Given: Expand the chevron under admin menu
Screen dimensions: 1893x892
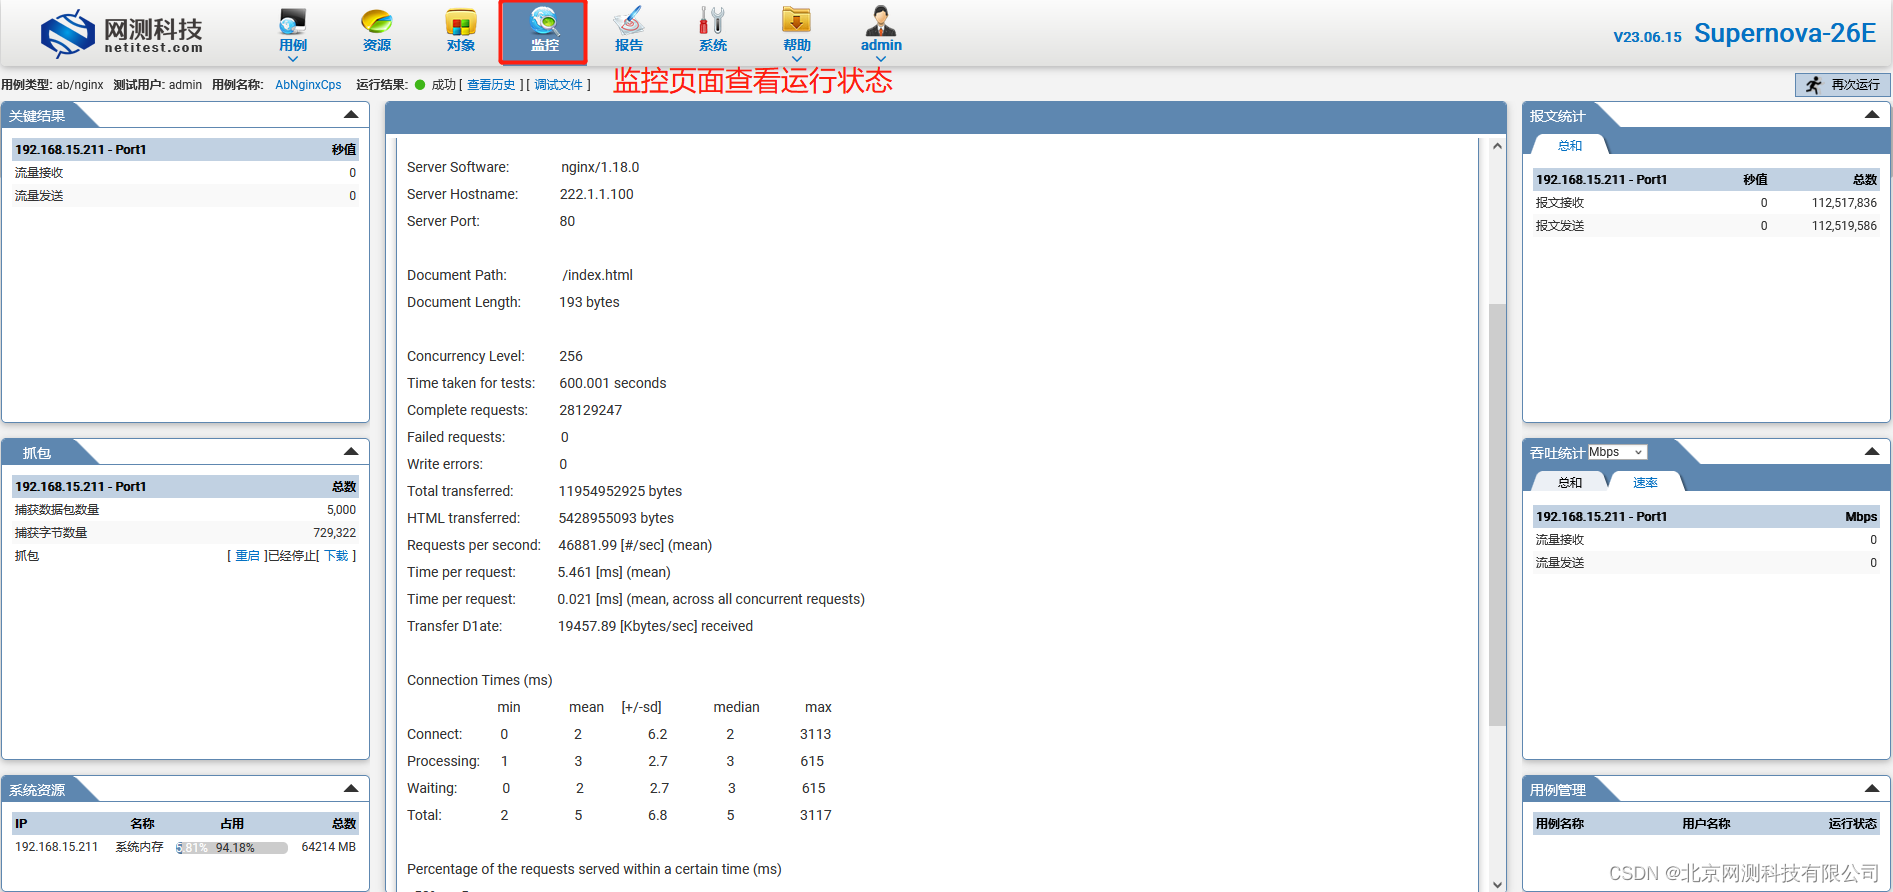Looking at the screenshot, I should pos(881,59).
